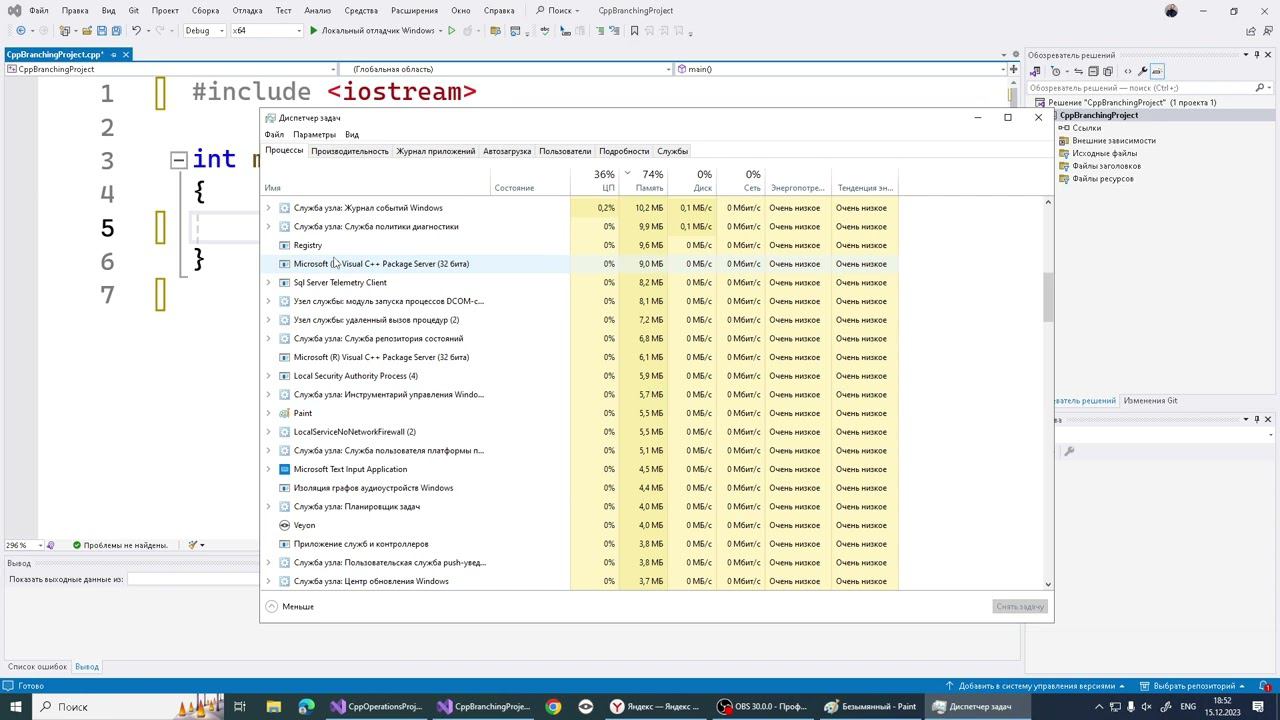Click the wrench Properties icon in Solution Explorer

click(1143, 71)
